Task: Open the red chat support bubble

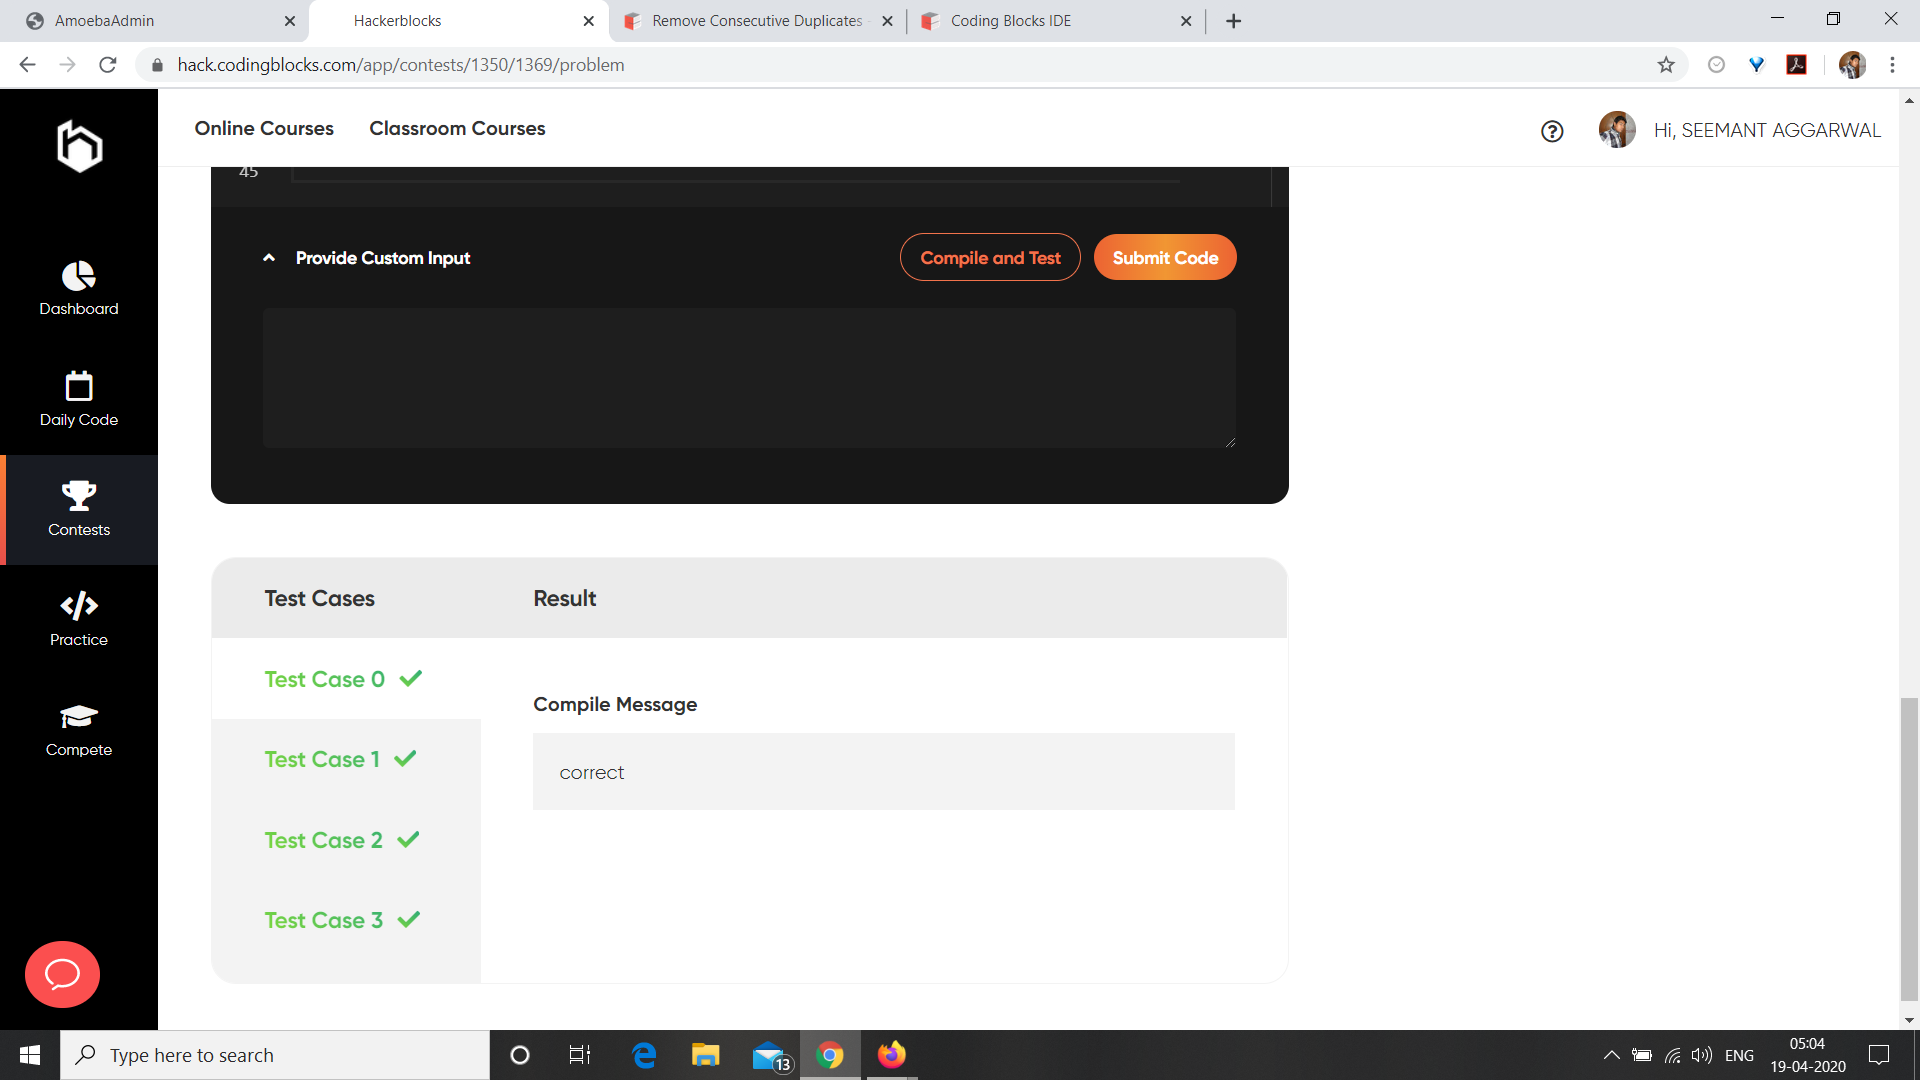Action: pyautogui.click(x=62, y=974)
